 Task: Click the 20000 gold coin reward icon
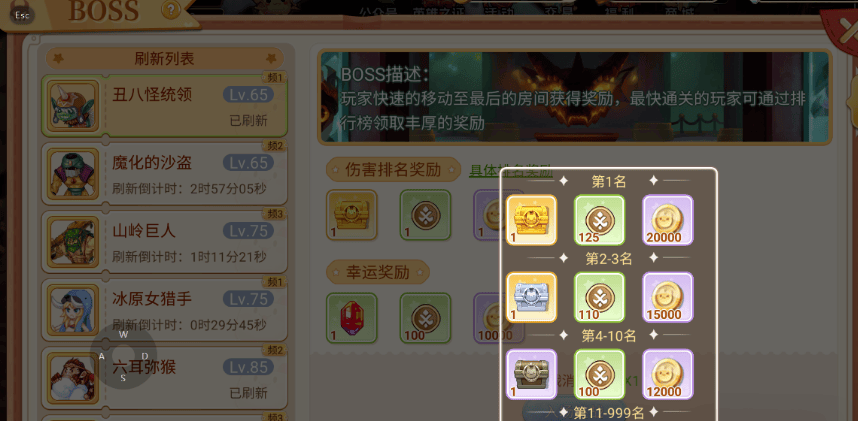668,220
